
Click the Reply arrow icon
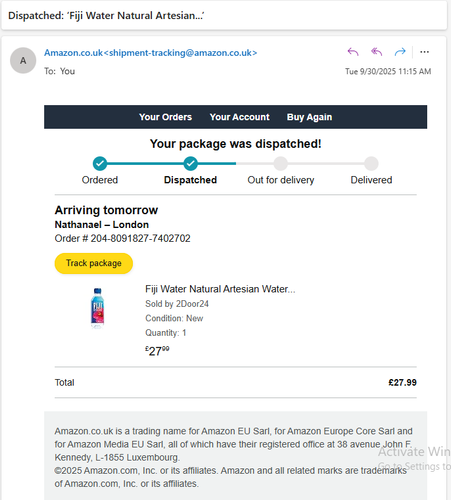click(353, 52)
